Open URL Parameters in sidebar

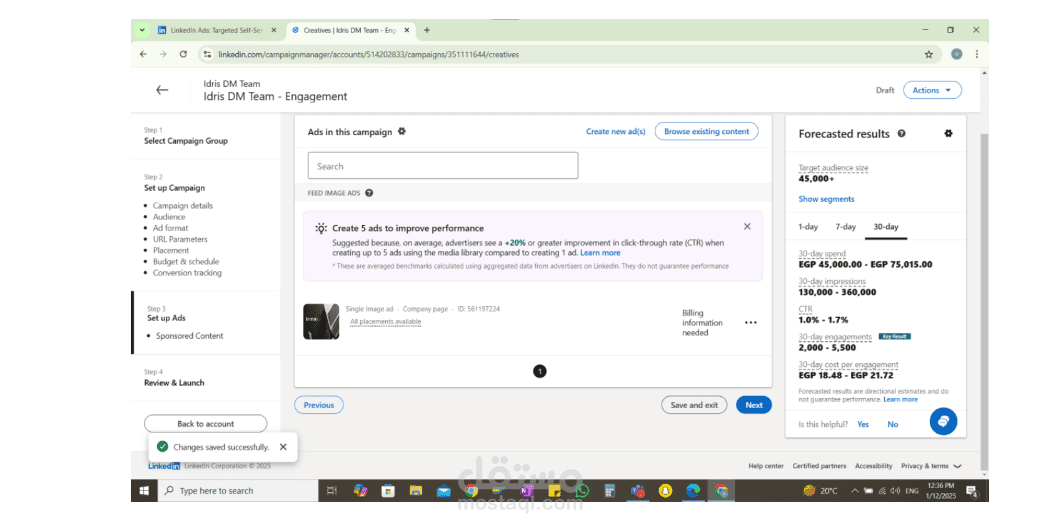pyautogui.click(x=180, y=239)
